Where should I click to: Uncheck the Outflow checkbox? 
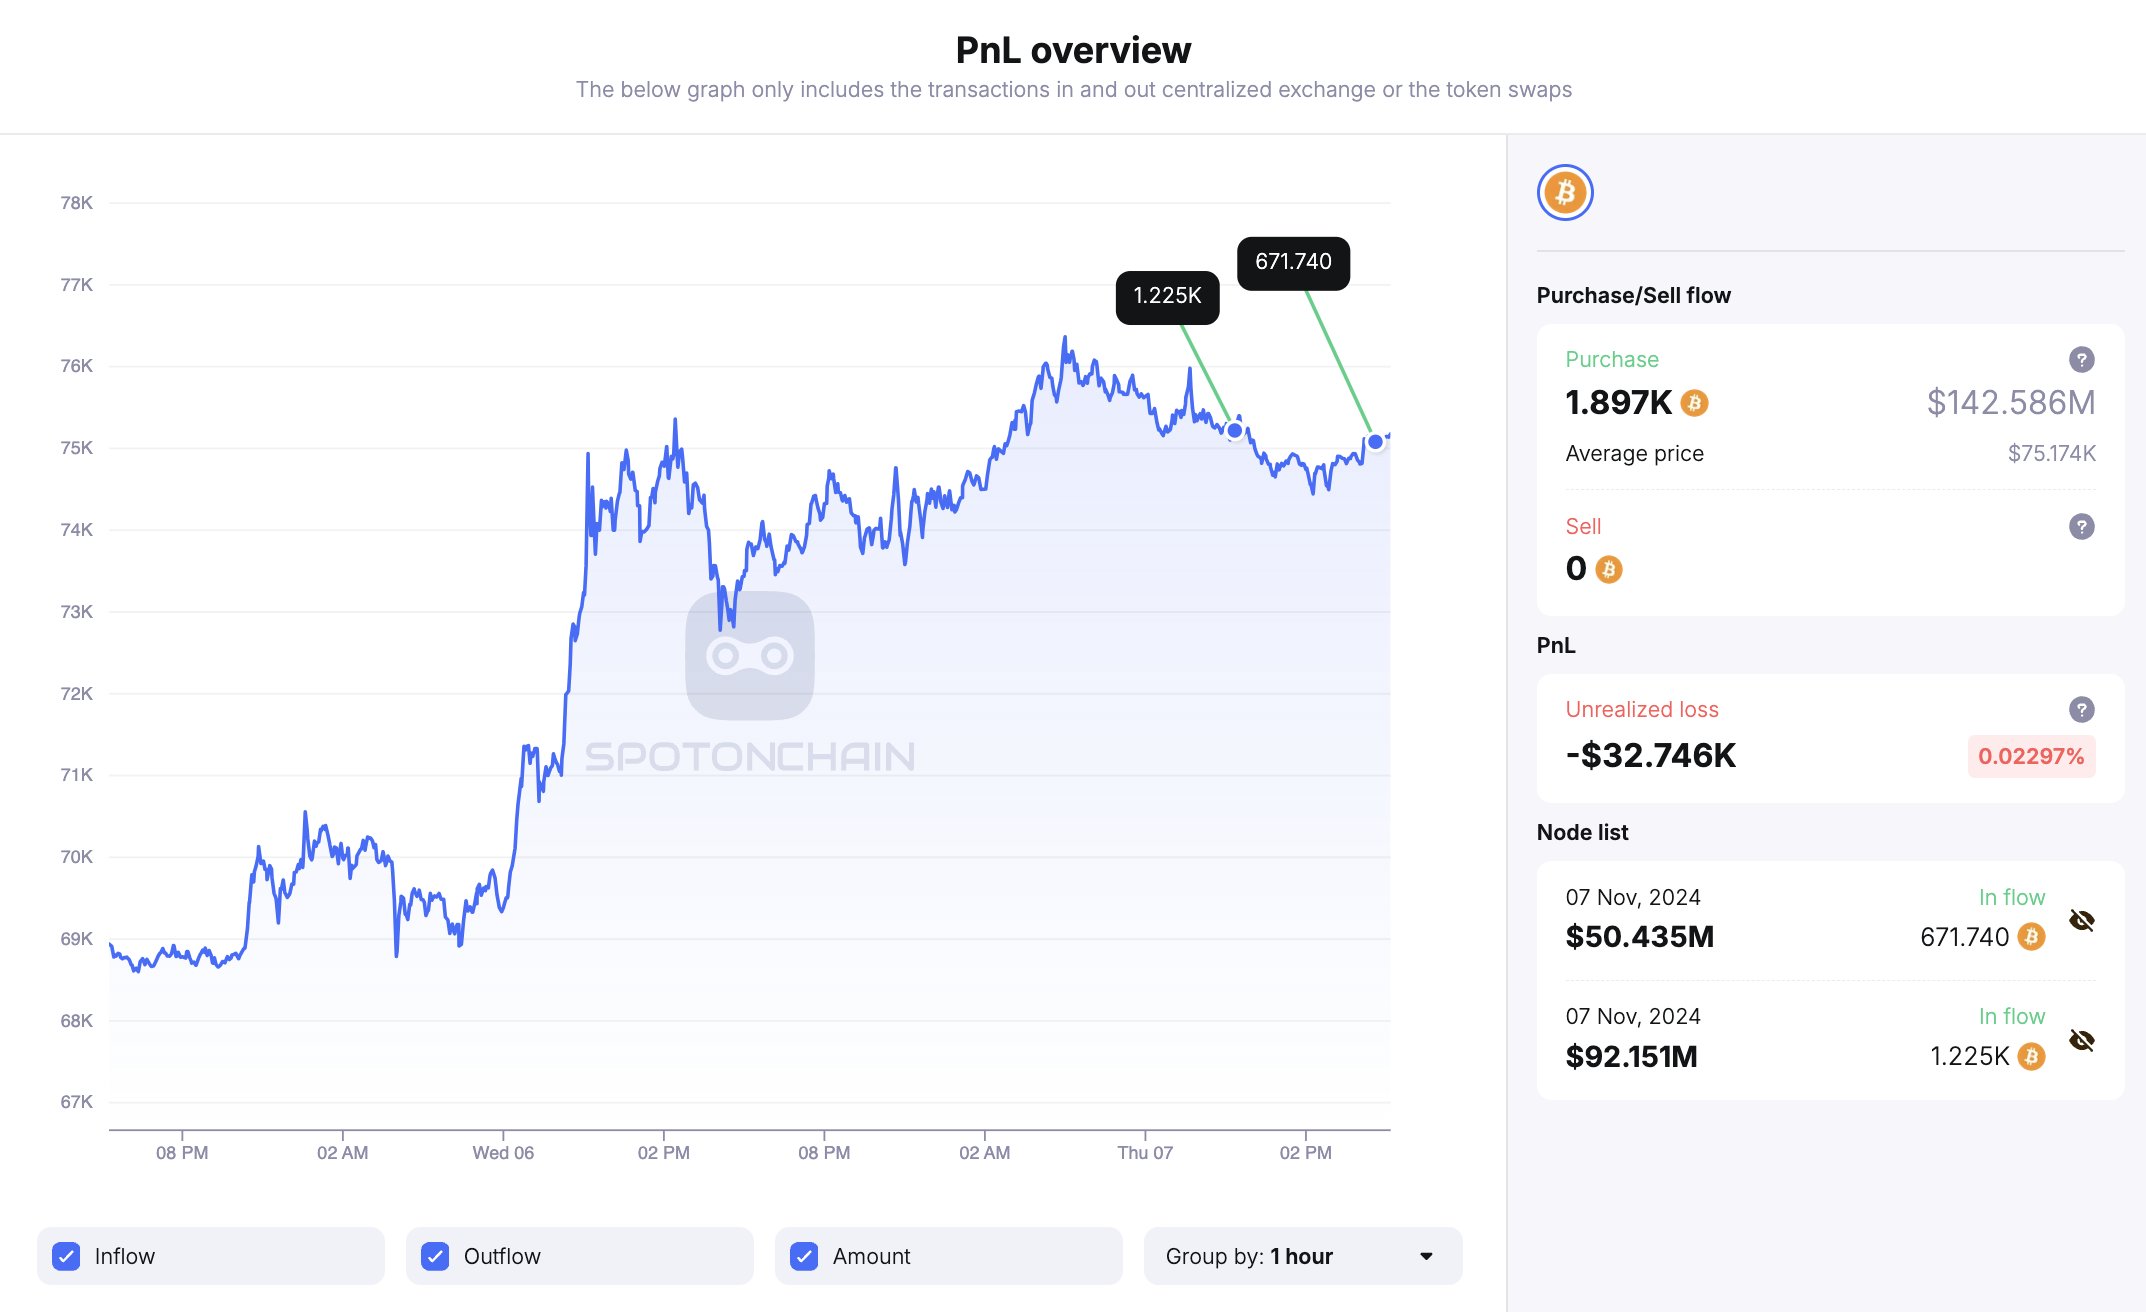[x=435, y=1256]
